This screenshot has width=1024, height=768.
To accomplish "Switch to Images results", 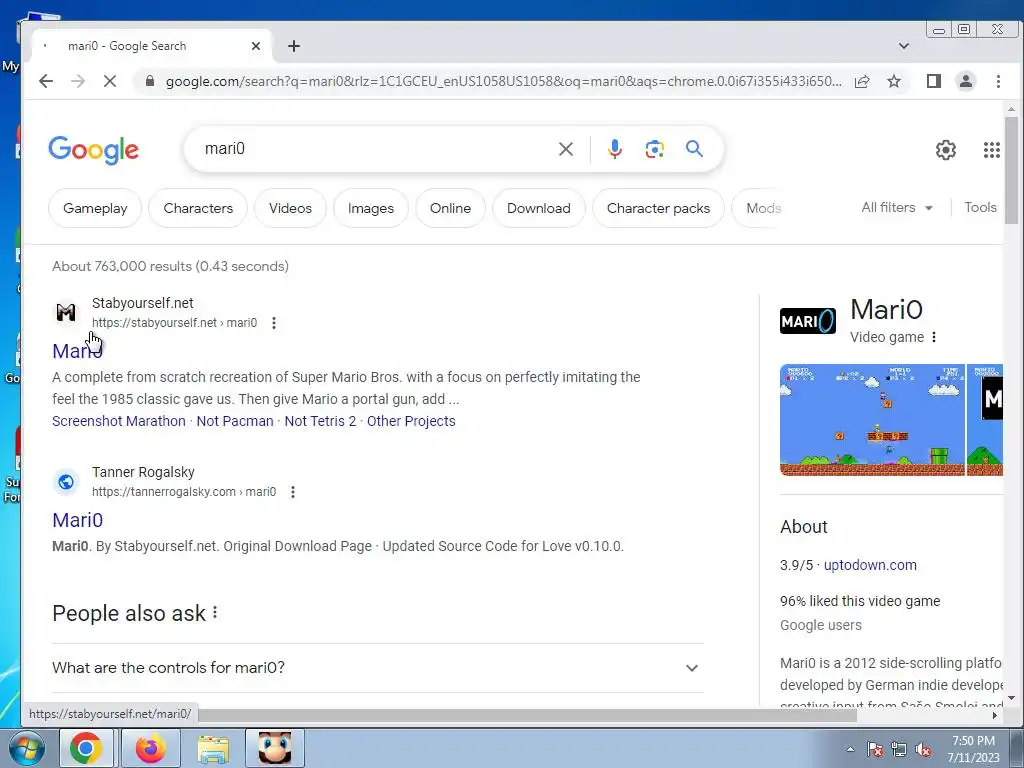I will 370,208.
